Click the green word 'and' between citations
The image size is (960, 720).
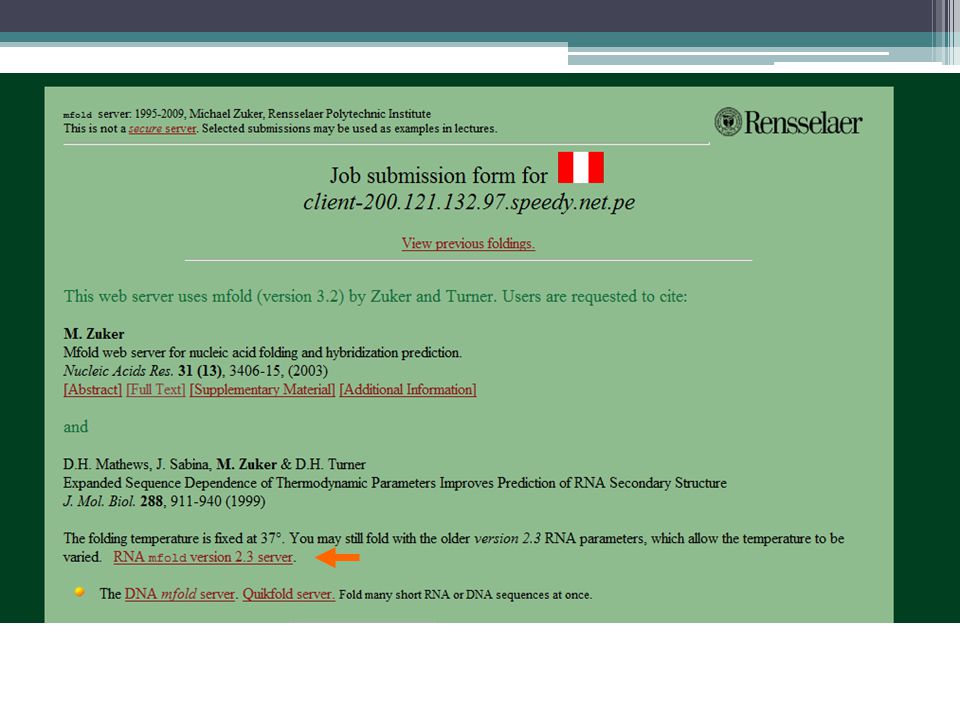(x=76, y=427)
